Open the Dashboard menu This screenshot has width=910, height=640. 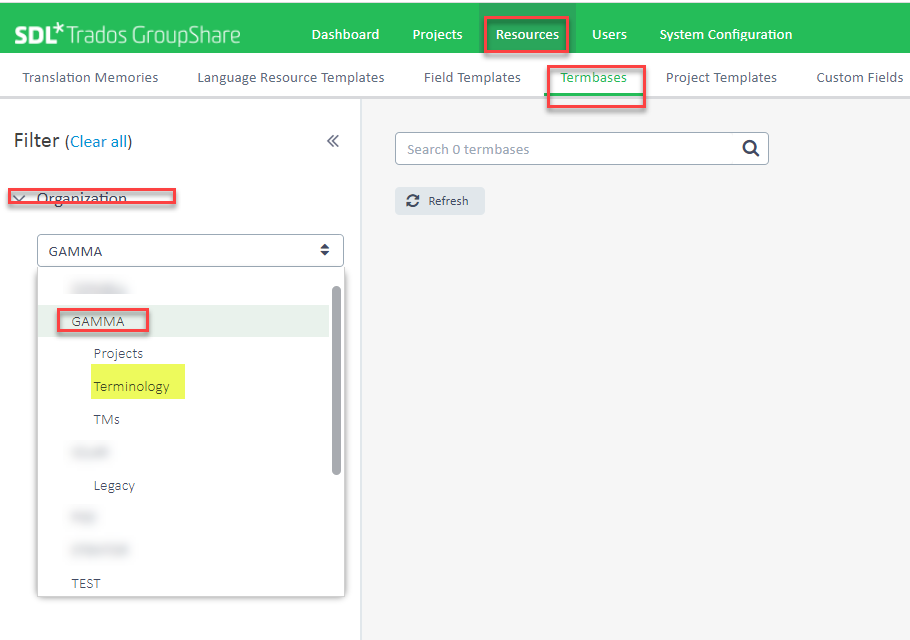pyautogui.click(x=345, y=35)
